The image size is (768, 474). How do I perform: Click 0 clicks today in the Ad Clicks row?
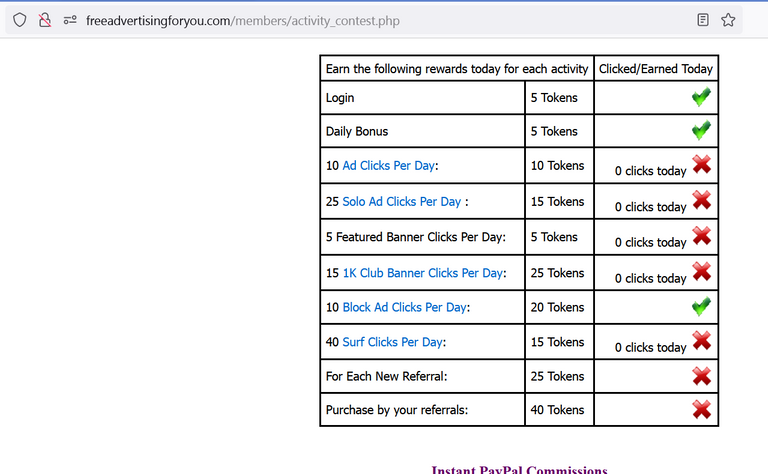pos(650,171)
